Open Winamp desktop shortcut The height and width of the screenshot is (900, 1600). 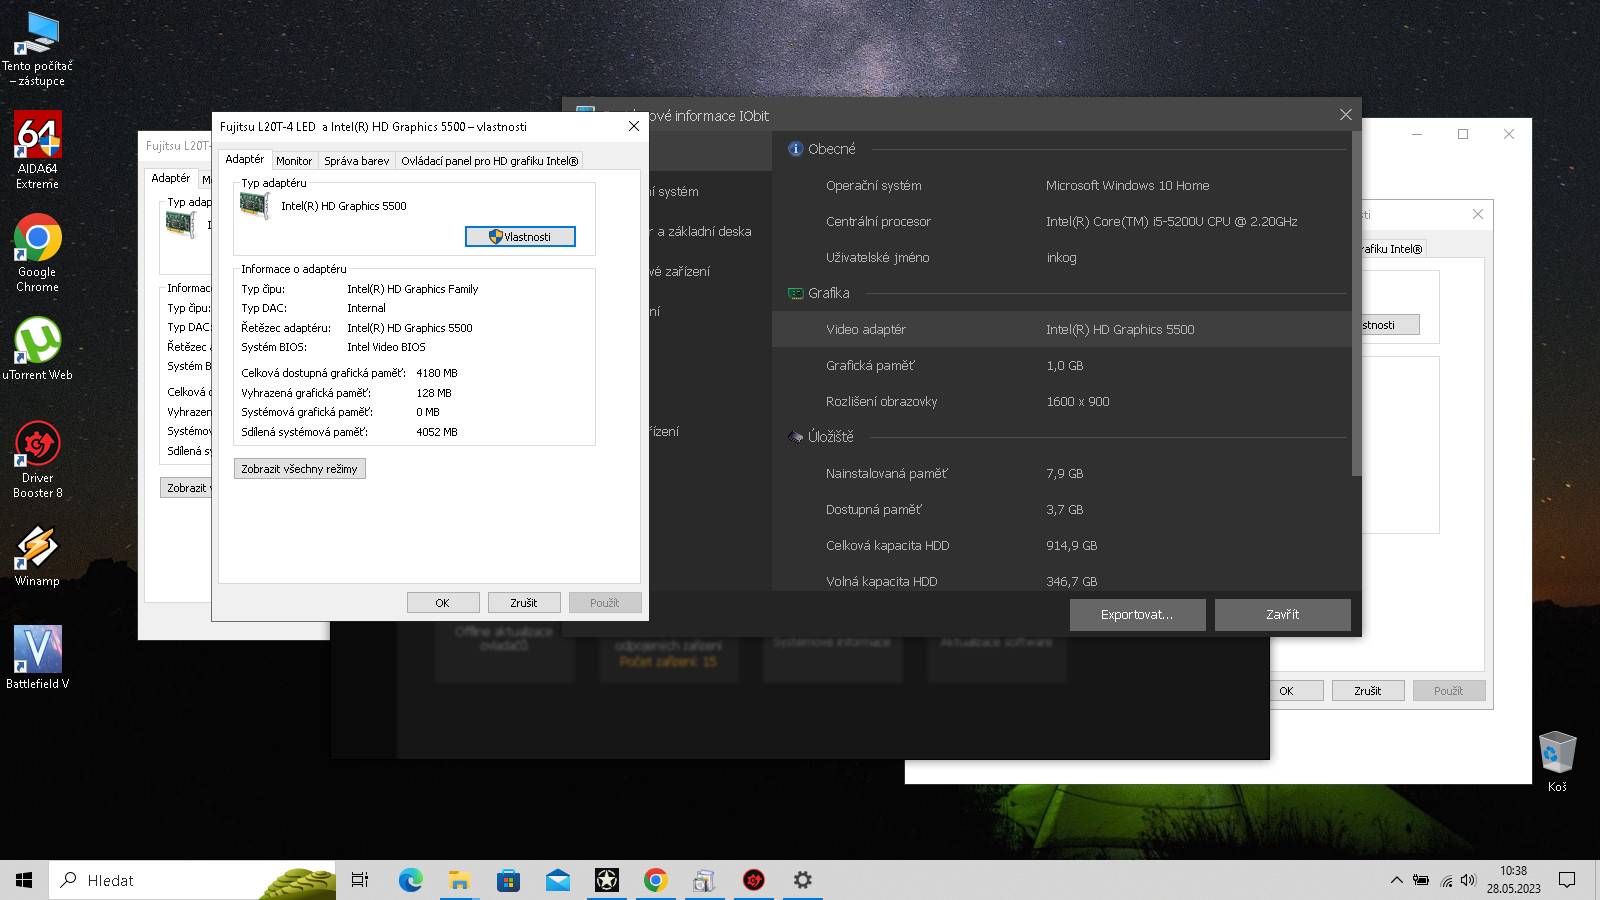tap(38, 555)
